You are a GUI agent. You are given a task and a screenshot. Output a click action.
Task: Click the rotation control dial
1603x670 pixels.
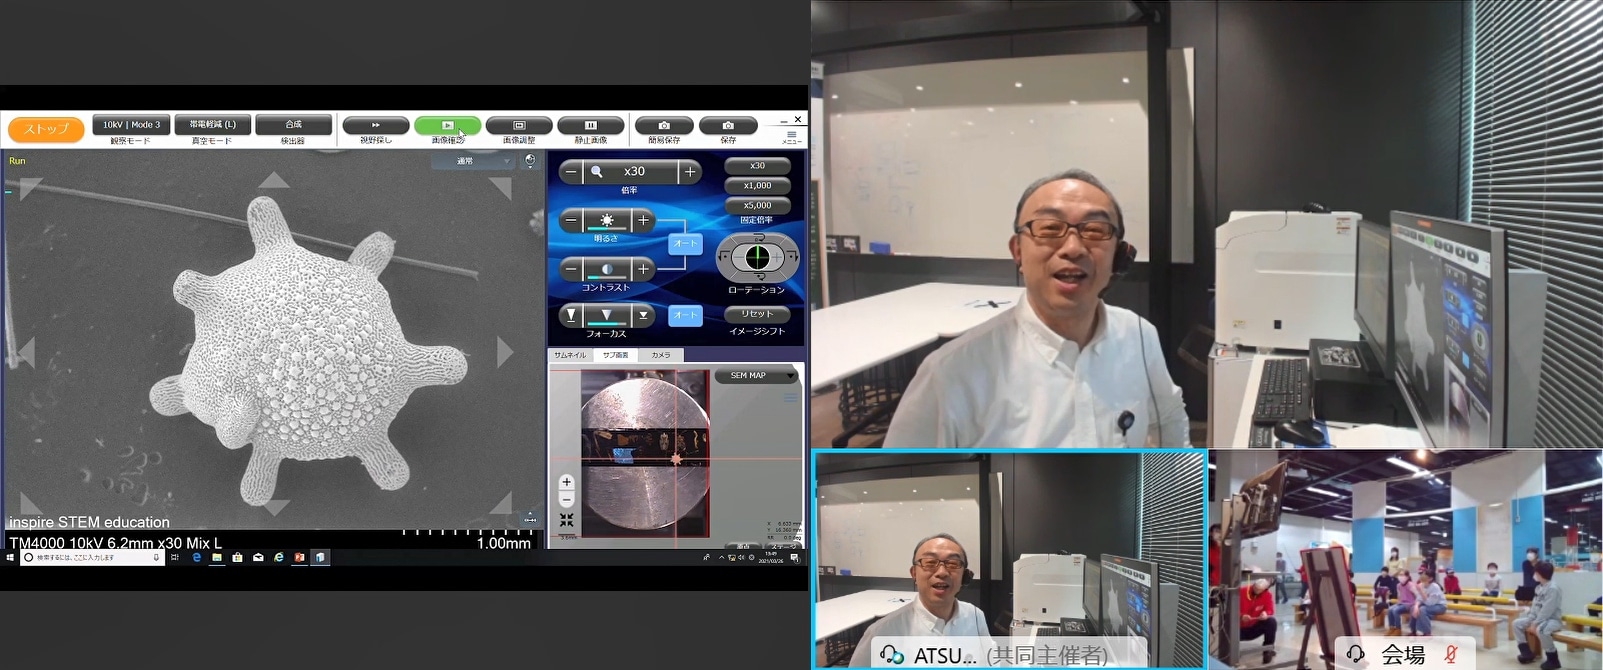[x=757, y=258]
